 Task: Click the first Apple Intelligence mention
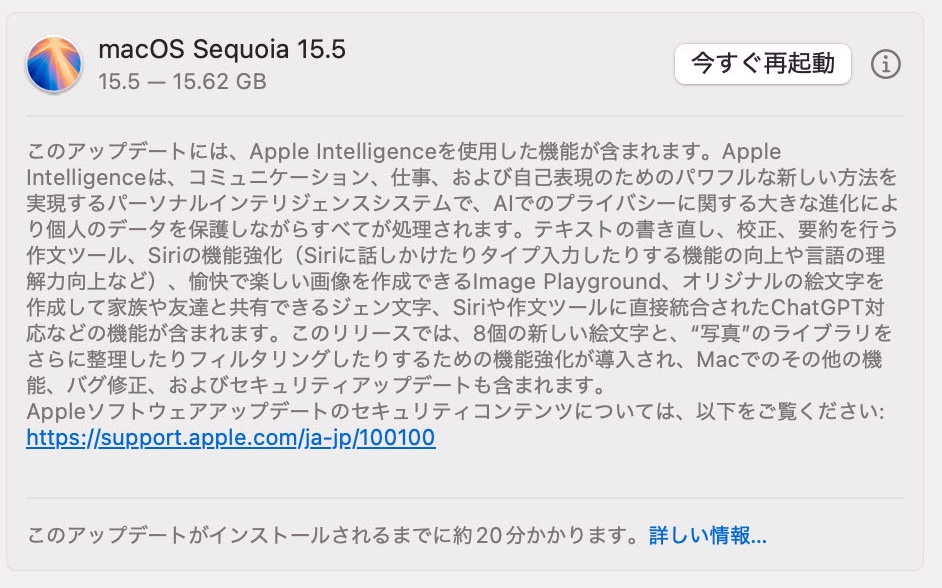(x=342, y=151)
